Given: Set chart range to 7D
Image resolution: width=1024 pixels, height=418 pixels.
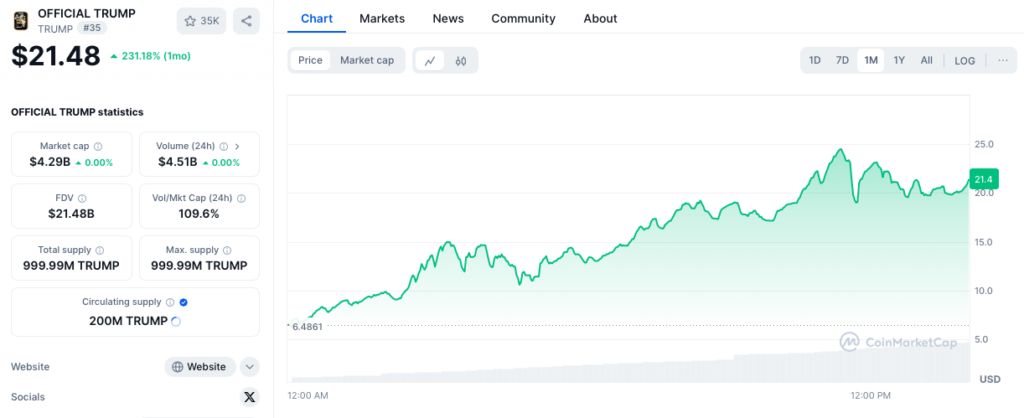Looking at the screenshot, I should point(842,61).
